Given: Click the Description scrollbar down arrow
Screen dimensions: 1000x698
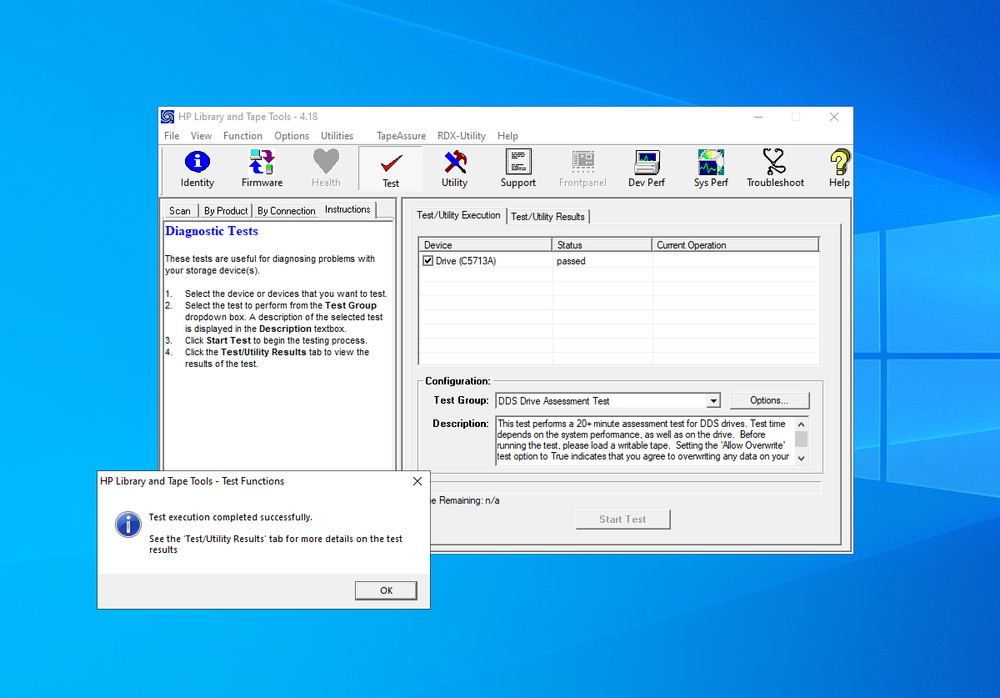Looking at the screenshot, I should pyautogui.click(x=801, y=458).
